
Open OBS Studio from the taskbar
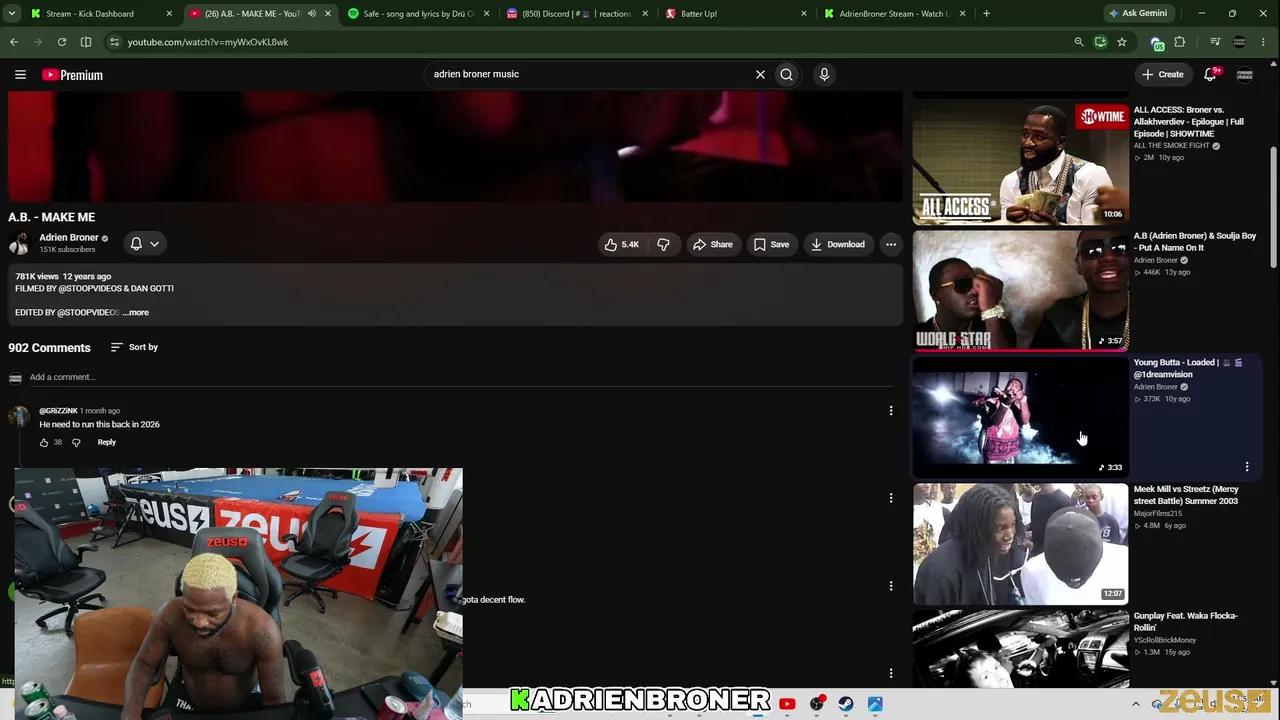(x=817, y=704)
